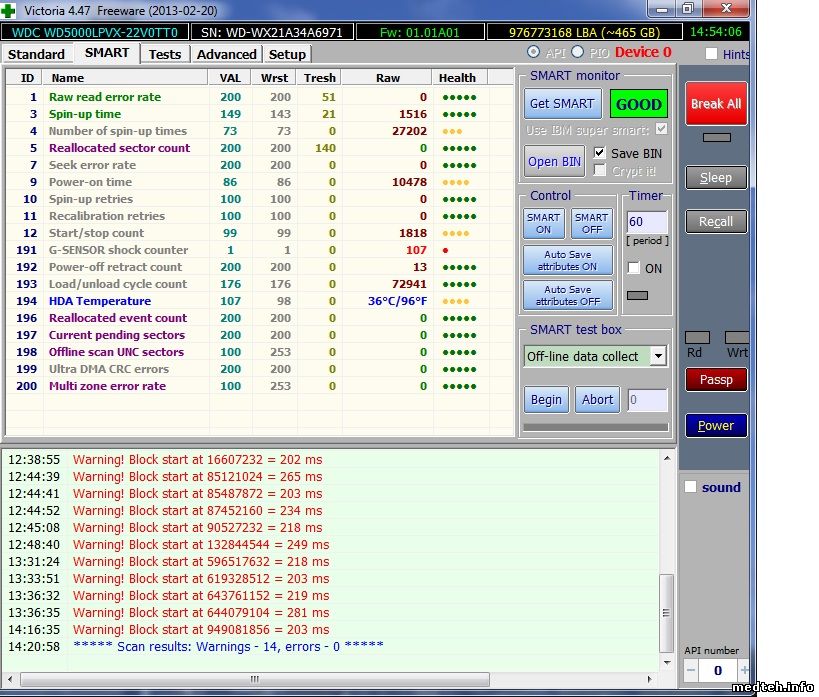Turn on SMART with SMART ON button
Viewport: 819px width, 697px height.
(543, 223)
